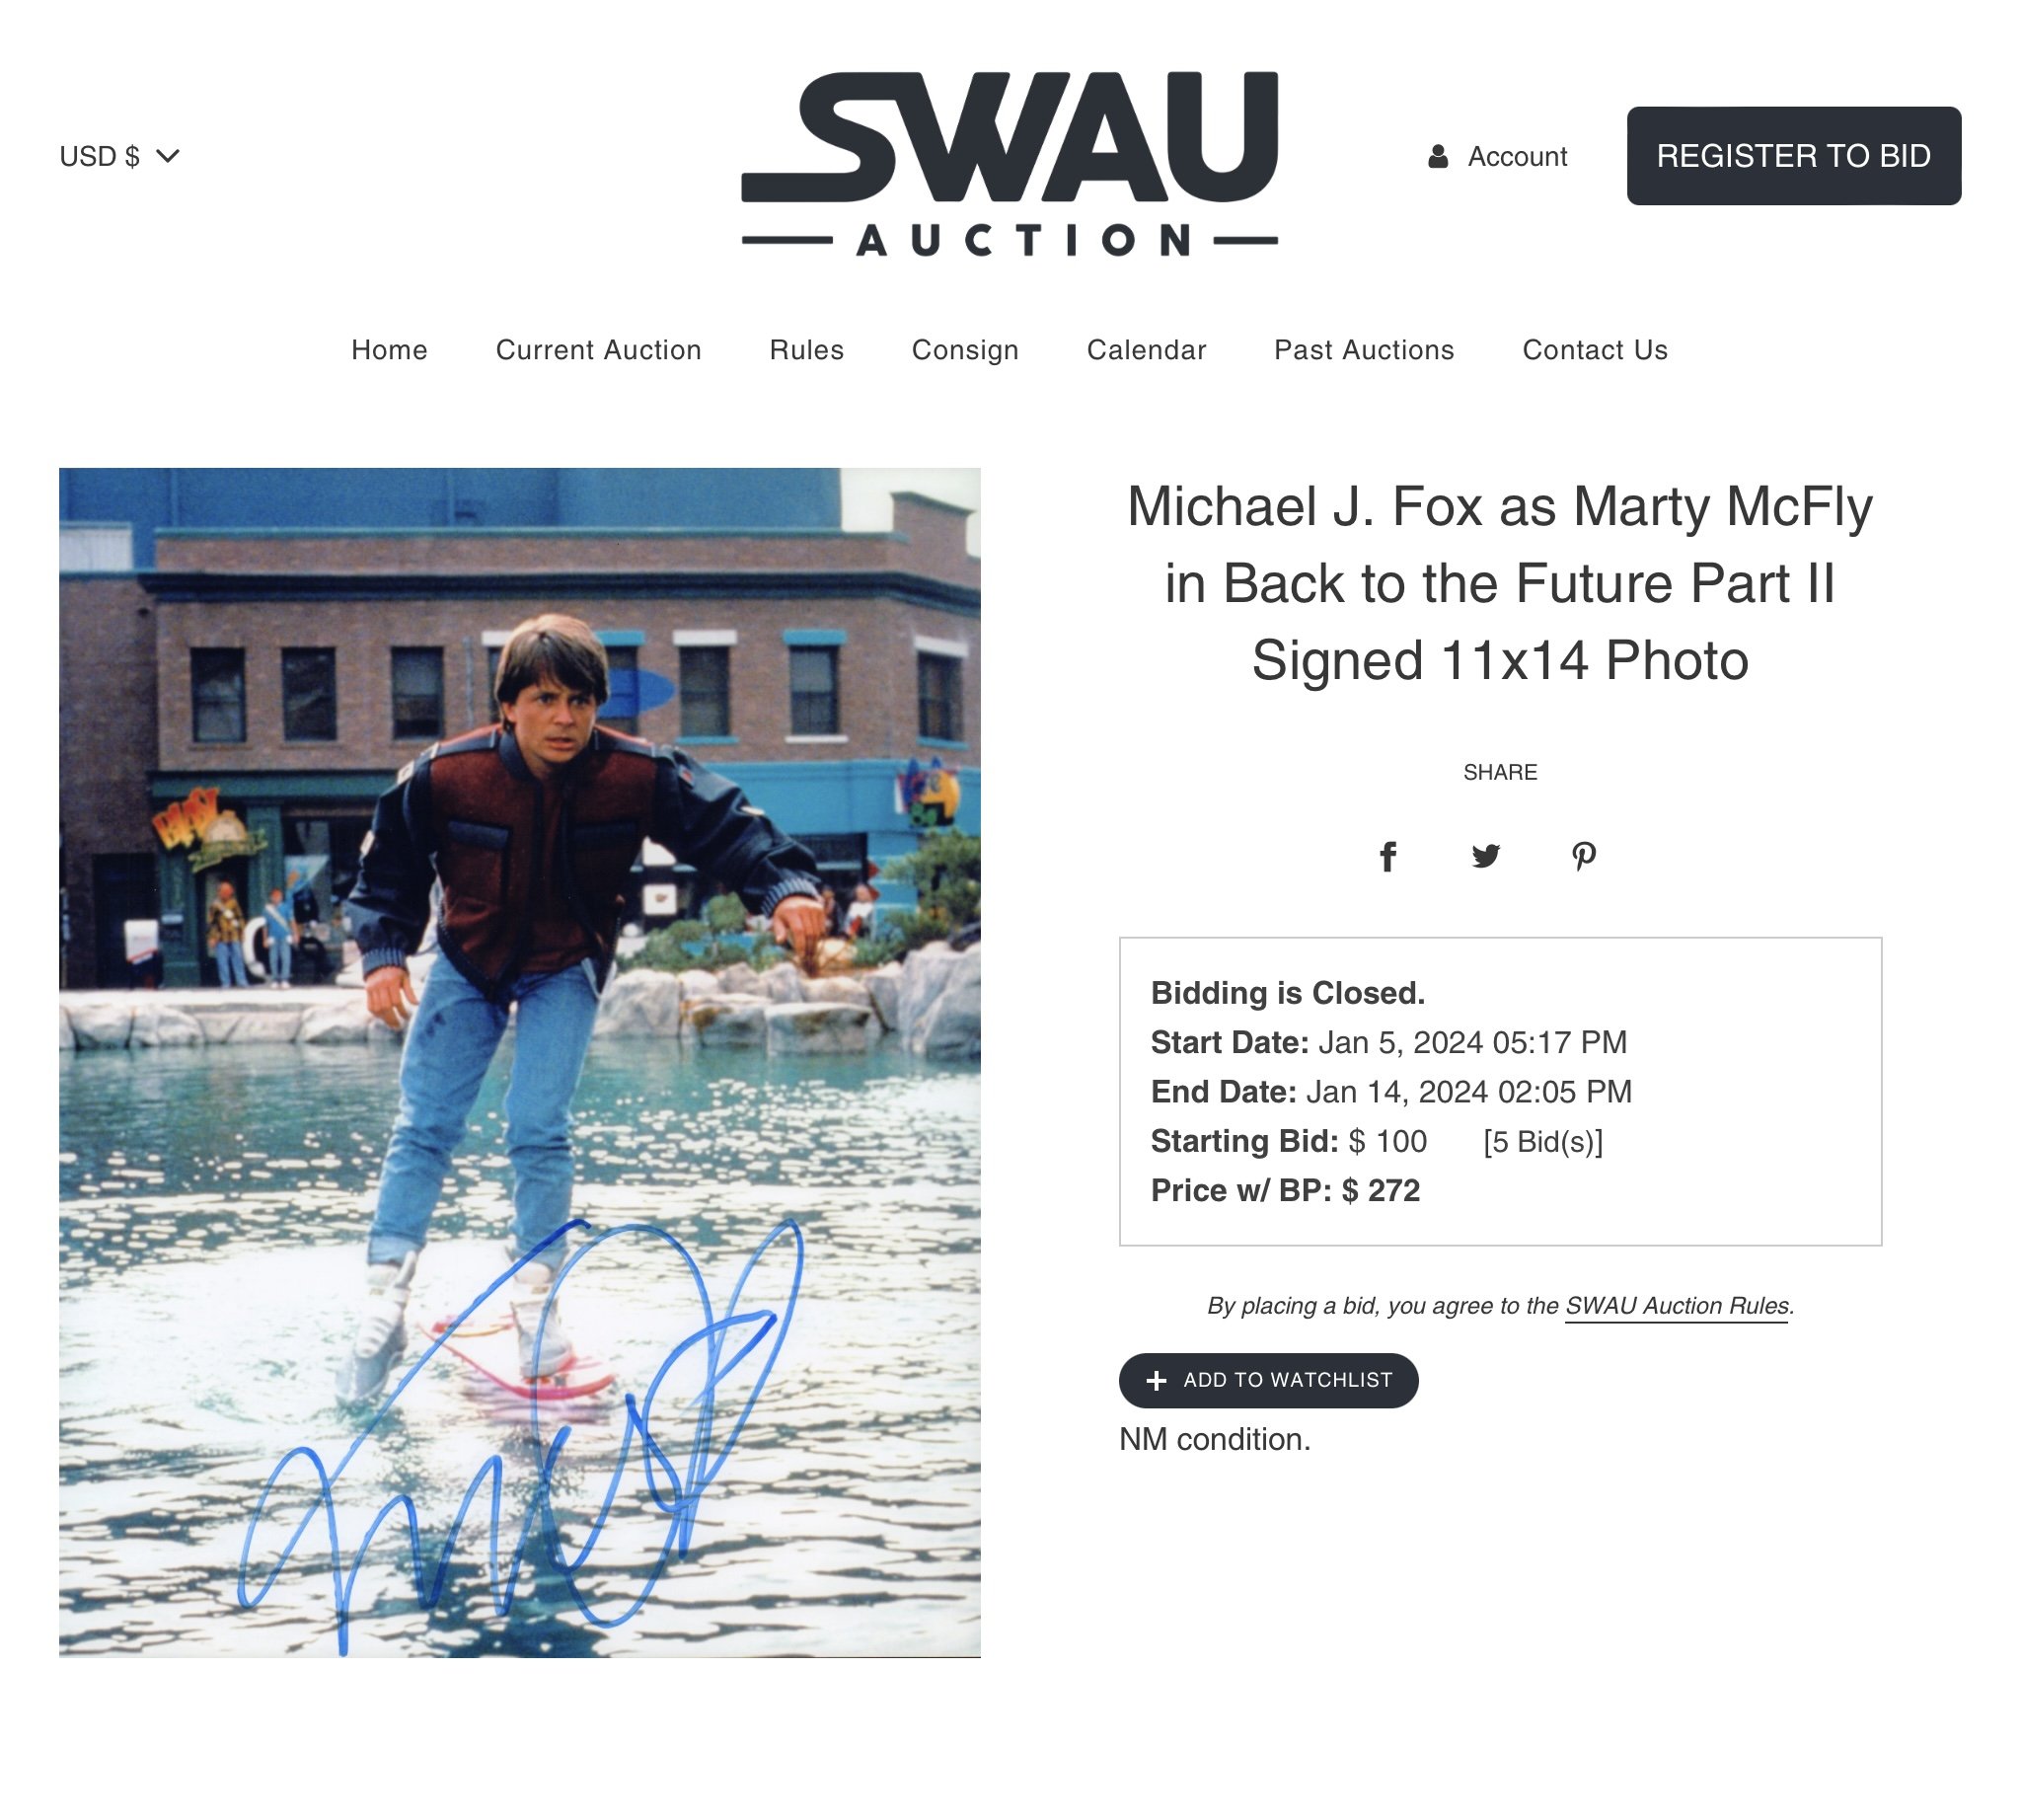The width and height of the screenshot is (2021, 1820).
Task: Click the Account person icon
Action: point(1437,156)
